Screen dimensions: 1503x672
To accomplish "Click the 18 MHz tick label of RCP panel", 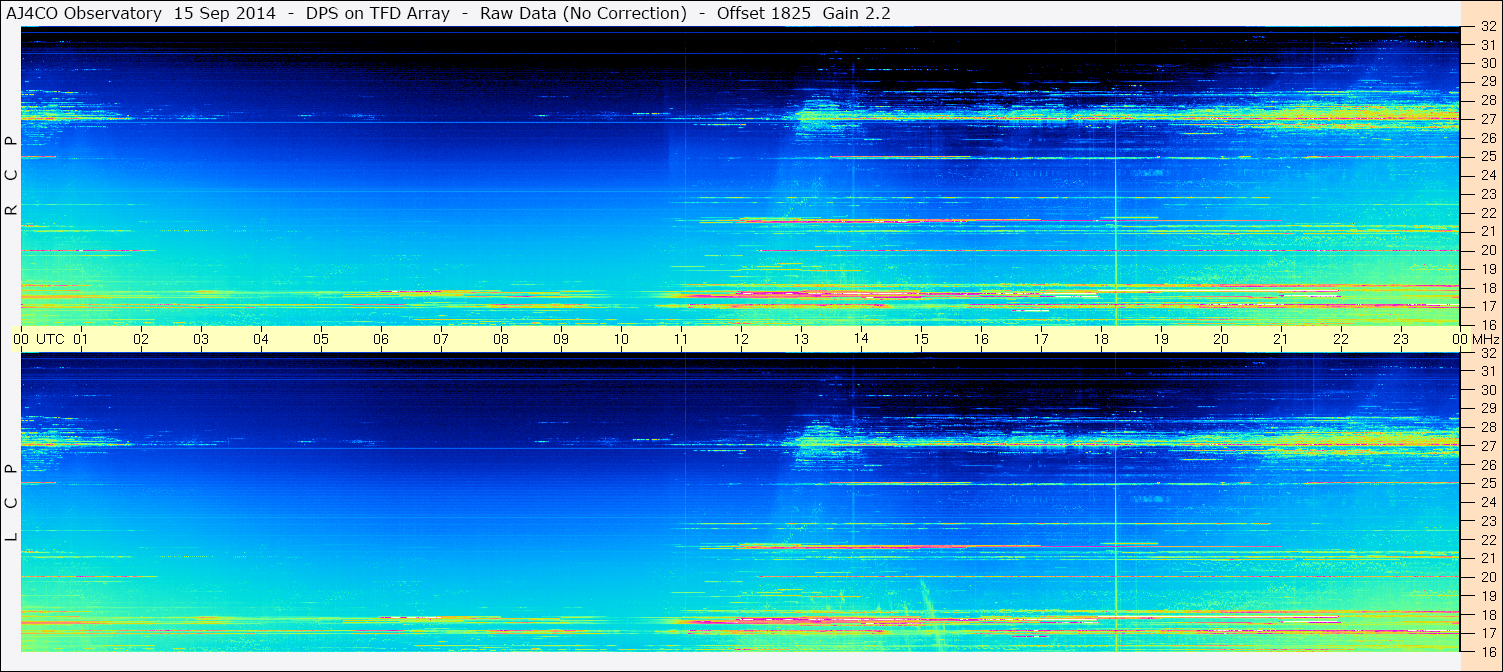I will pos(1488,288).
